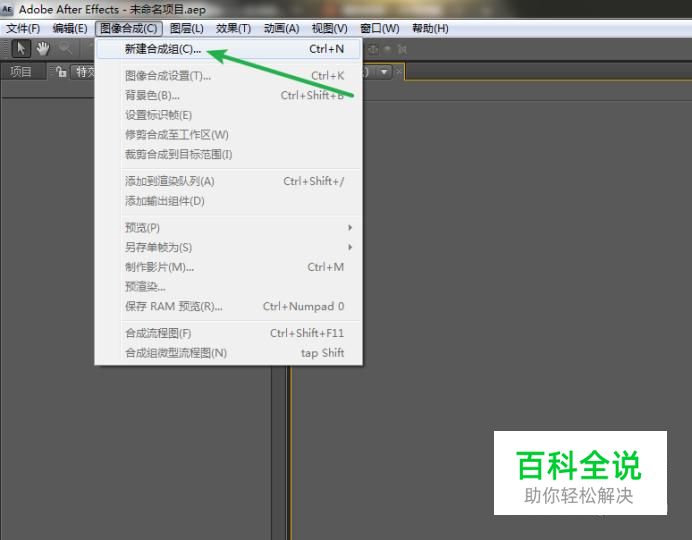Choose 裁剪合成到目标范围(I) entry
Screen dimensions: 692x540
pos(229,154)
